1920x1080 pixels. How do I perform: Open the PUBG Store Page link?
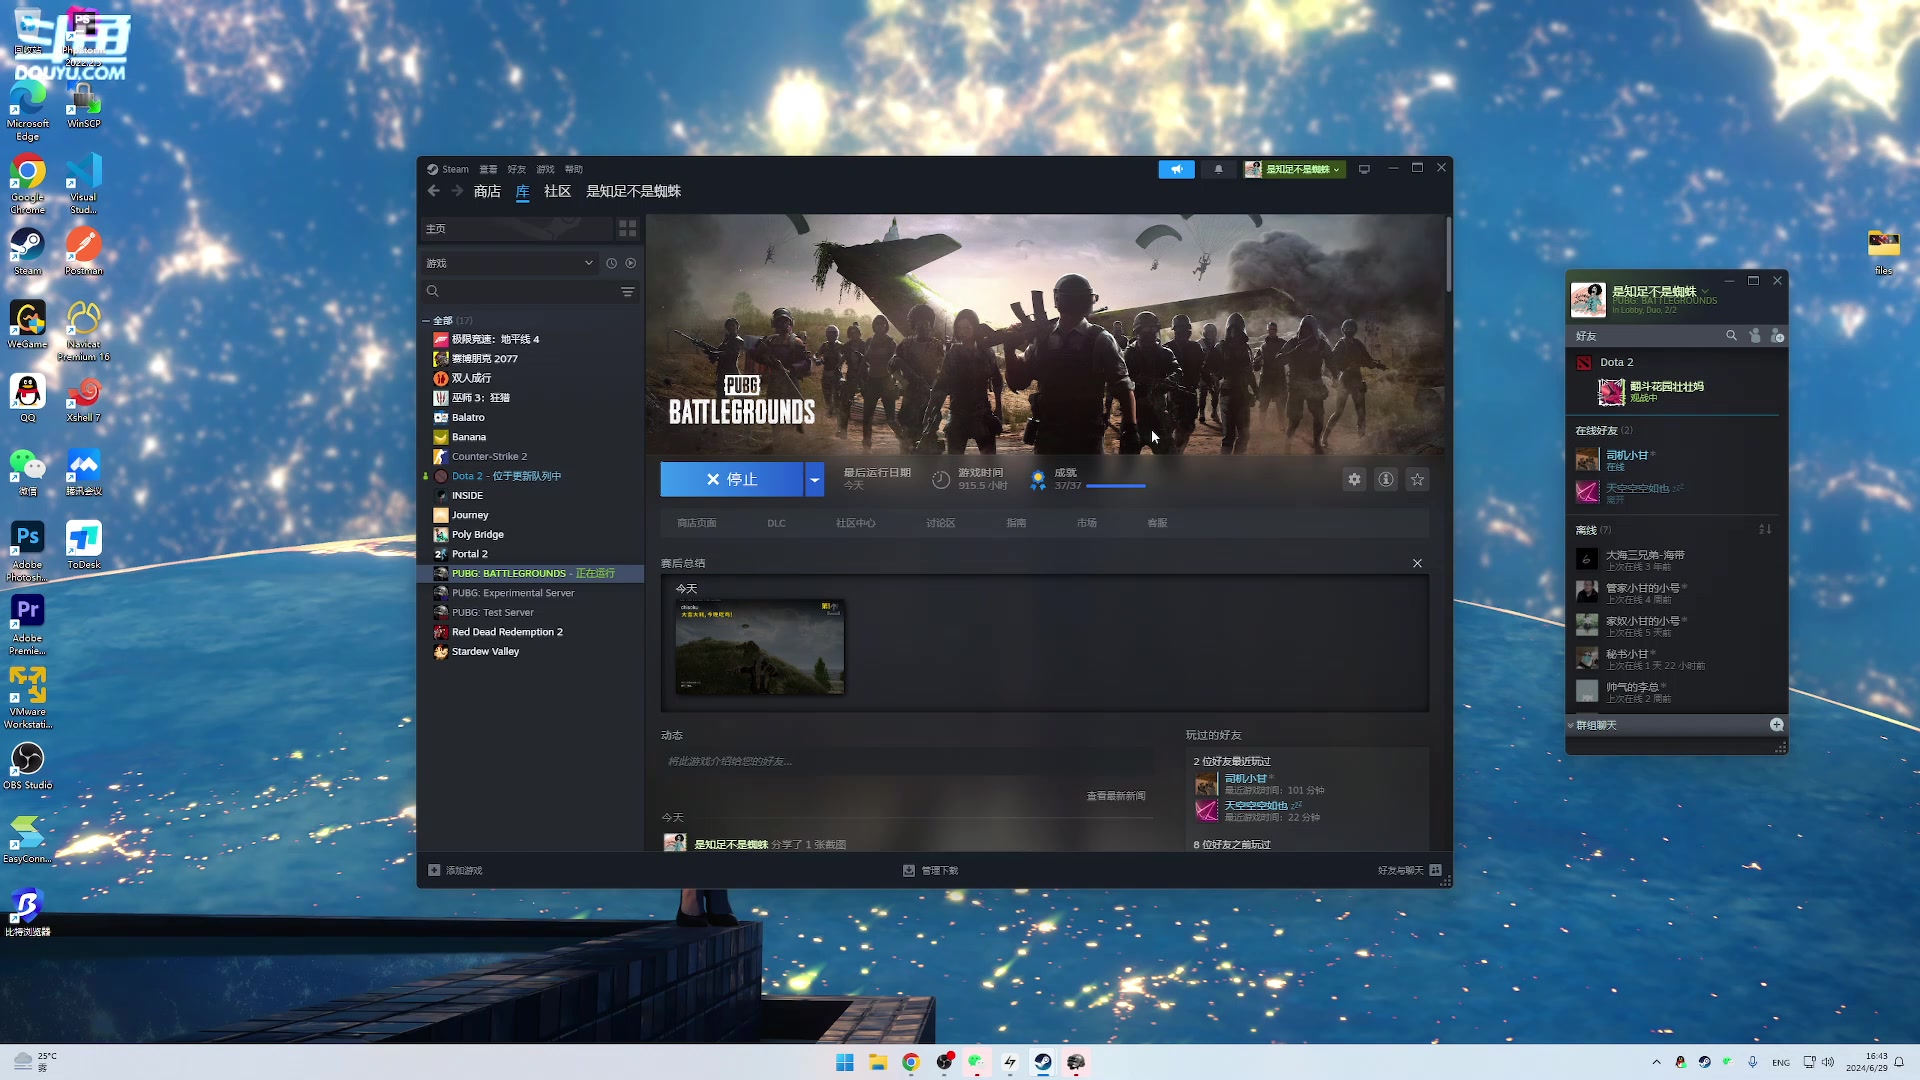point(697,523)
